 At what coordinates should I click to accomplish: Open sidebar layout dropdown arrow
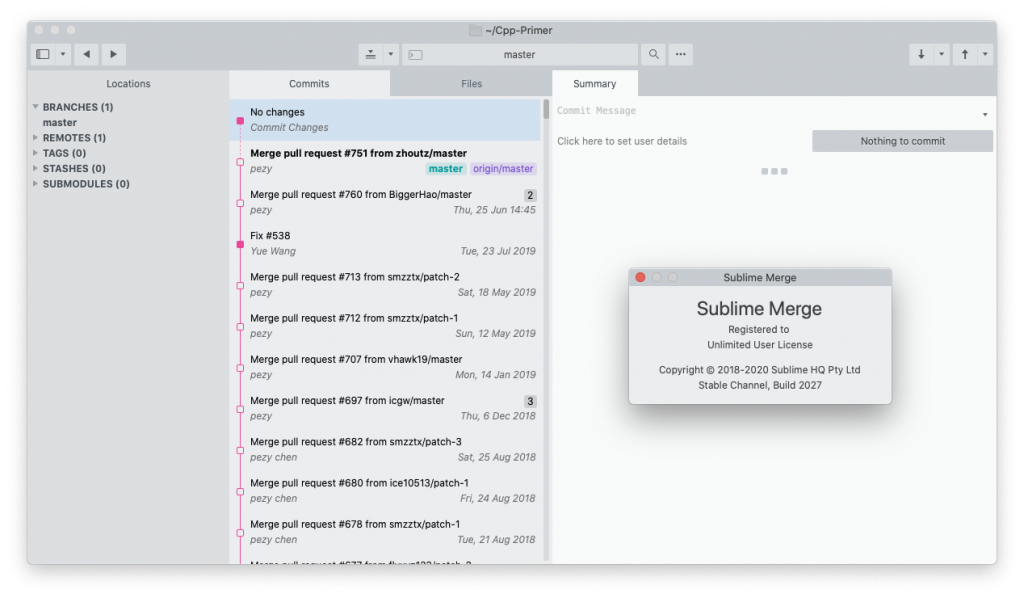pyautogui.click(x=63, y=54)
